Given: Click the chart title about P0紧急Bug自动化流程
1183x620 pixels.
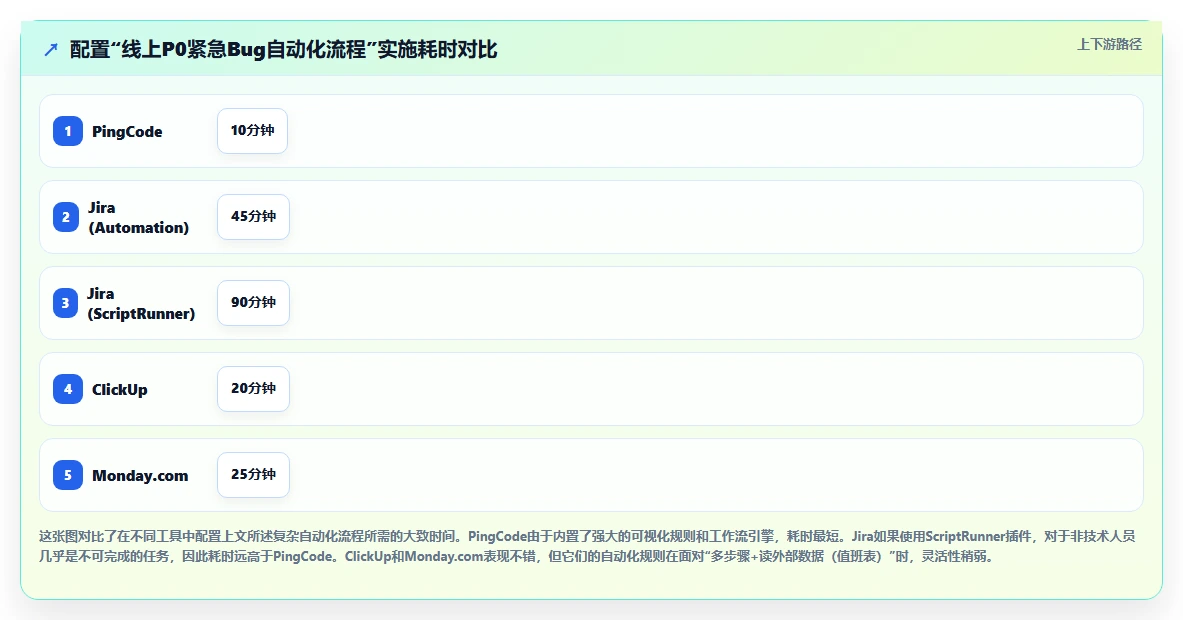Looking at the screenshot, I should tap(284, 50).
